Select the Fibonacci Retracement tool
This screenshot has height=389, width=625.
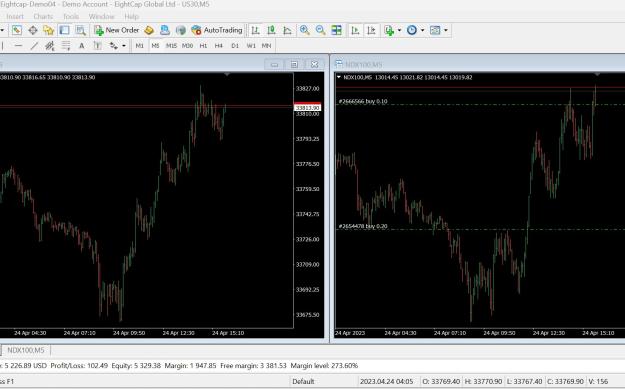click(66, 46)
